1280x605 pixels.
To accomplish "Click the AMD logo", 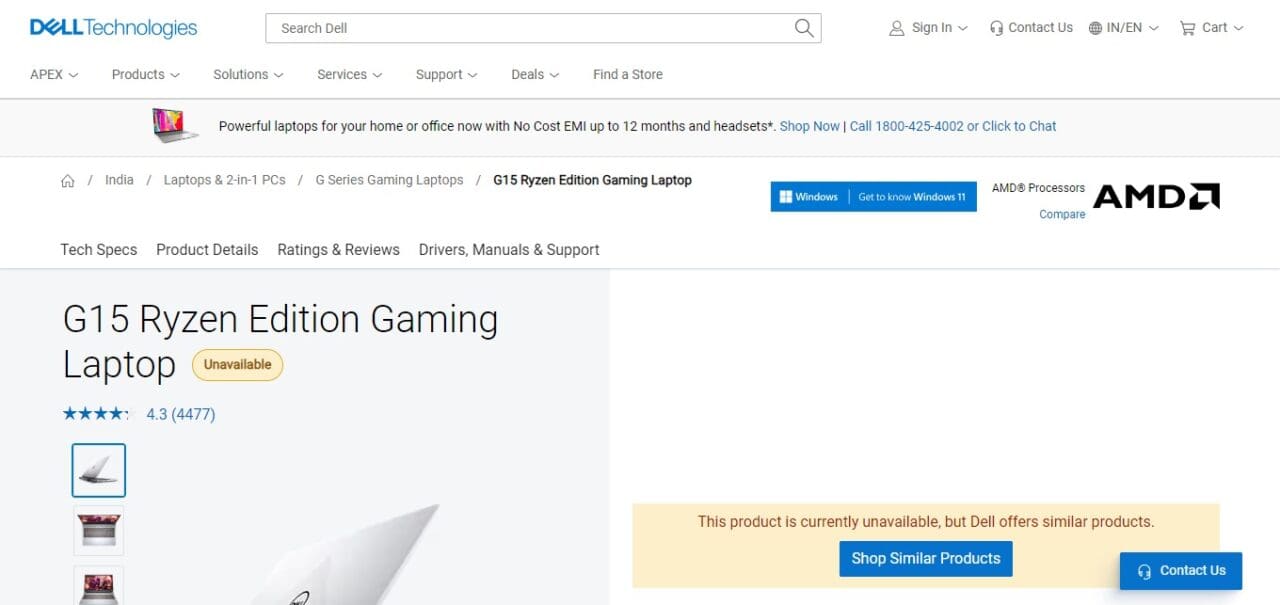I will point(1156,196).
